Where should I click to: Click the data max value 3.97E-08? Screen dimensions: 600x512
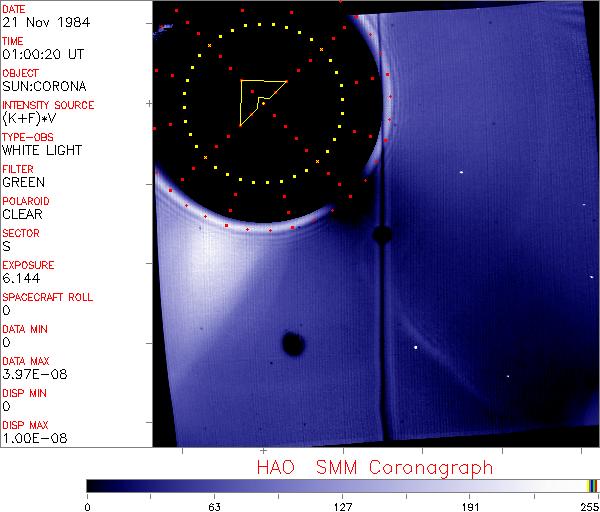30,374
